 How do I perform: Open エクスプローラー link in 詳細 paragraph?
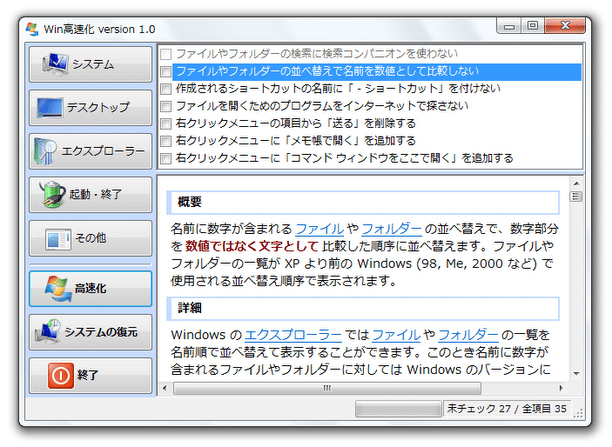[x=293, y=335]
